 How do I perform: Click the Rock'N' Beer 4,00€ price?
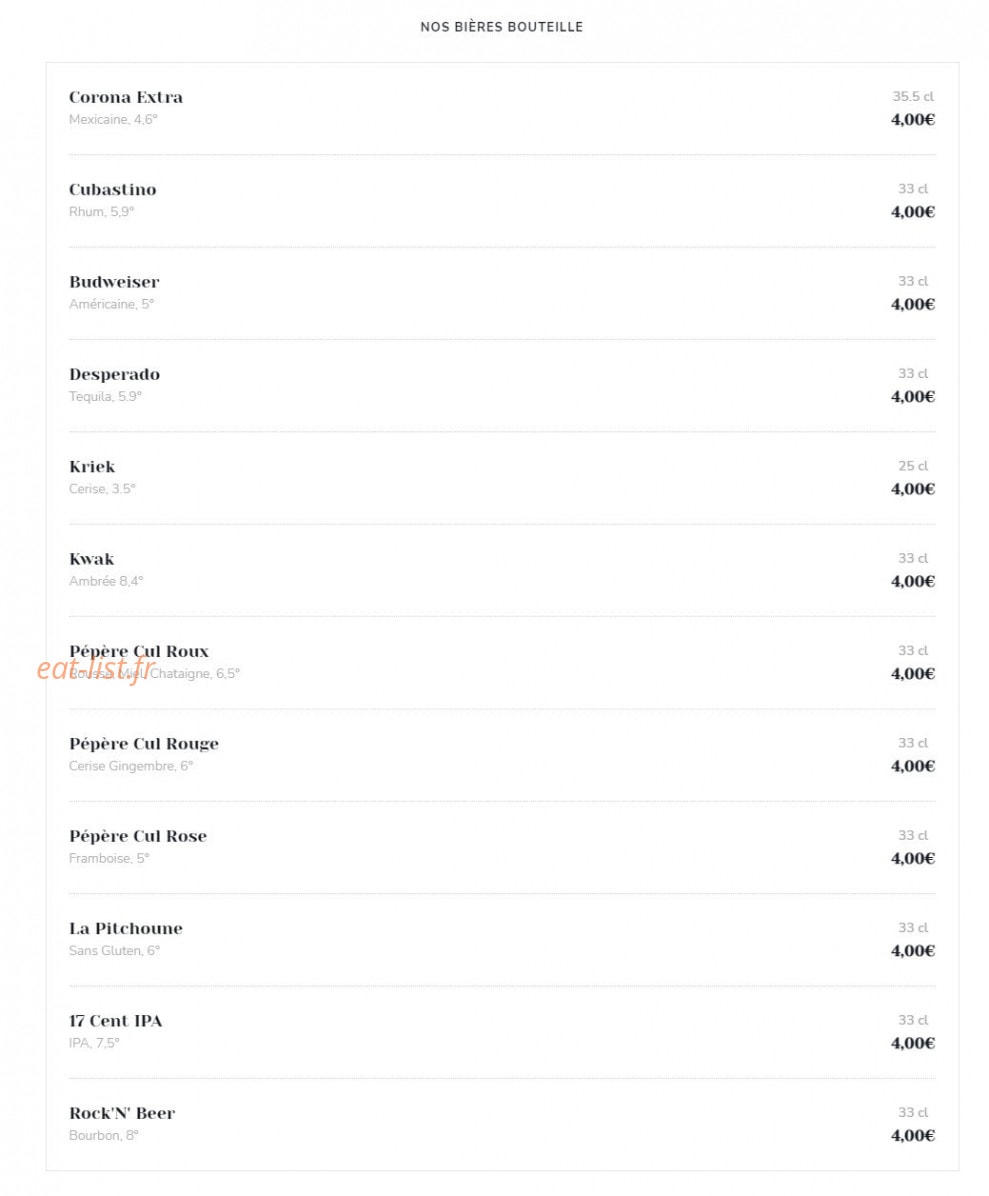click(913, 1136)
